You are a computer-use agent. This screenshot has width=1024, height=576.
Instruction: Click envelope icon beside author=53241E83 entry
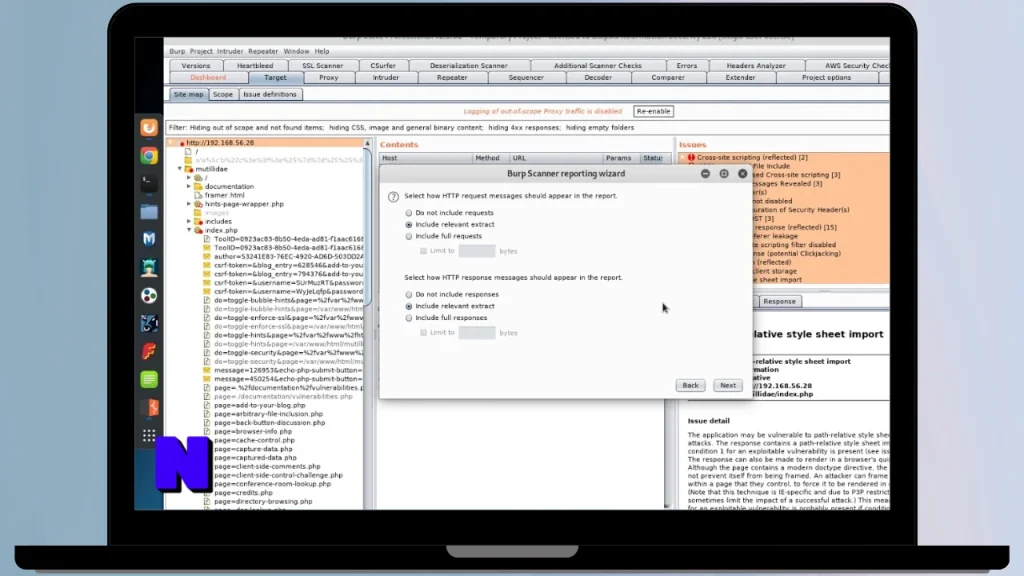pyautogui.click(x=207, y=257)
